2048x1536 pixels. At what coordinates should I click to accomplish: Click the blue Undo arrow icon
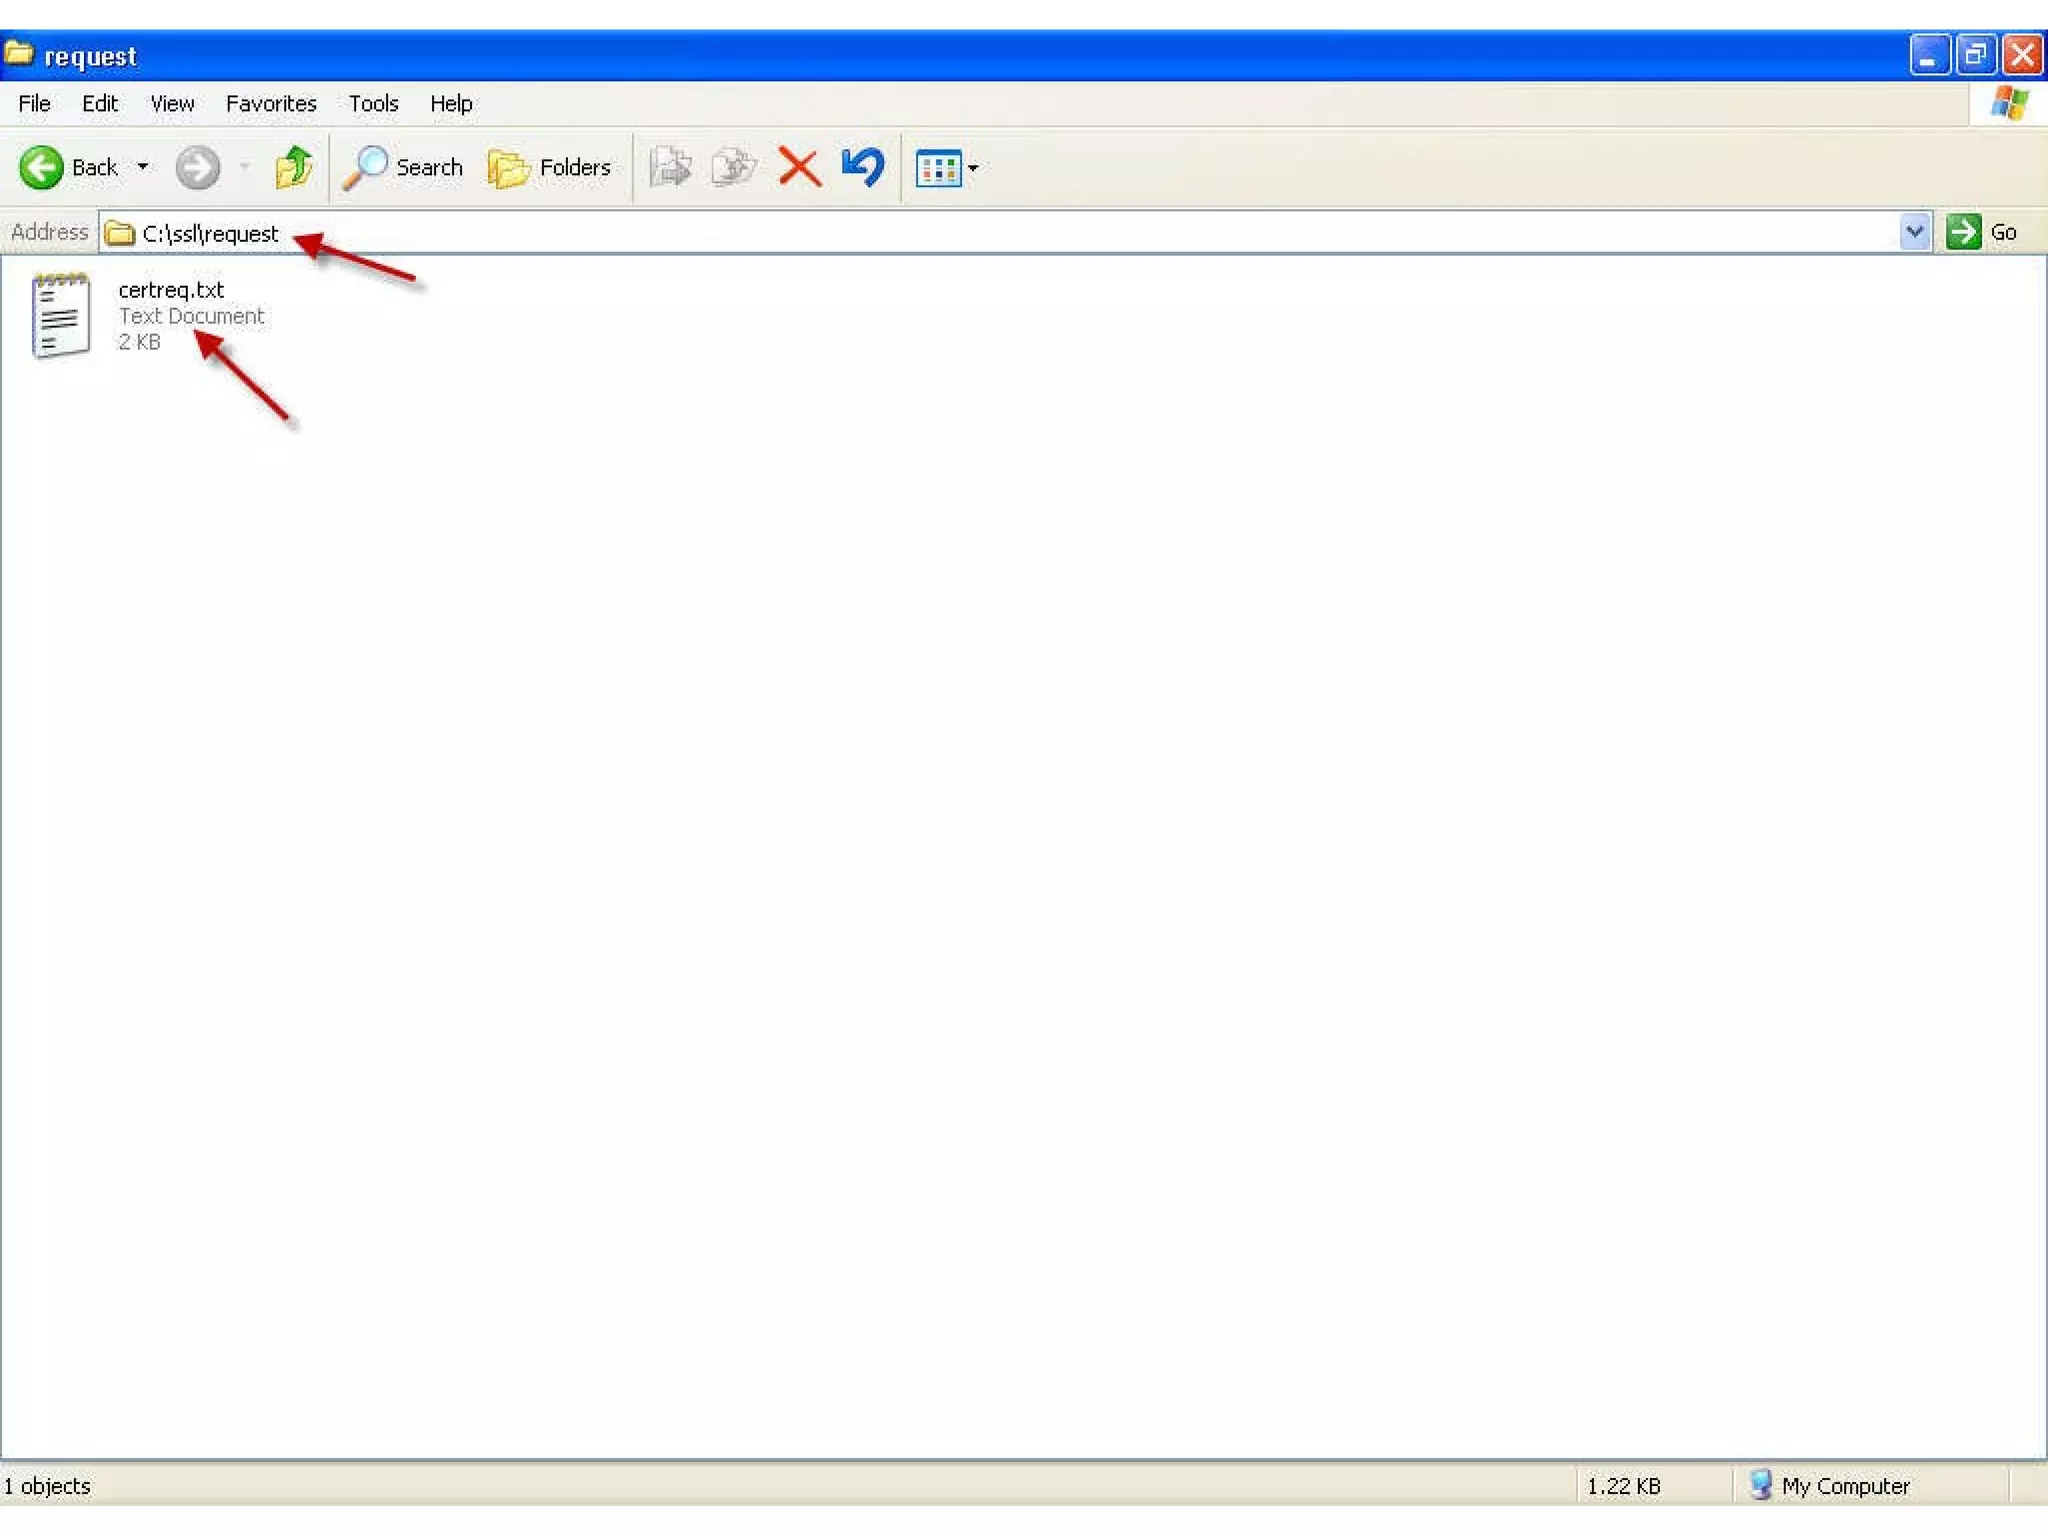click(x=862, y=167)
